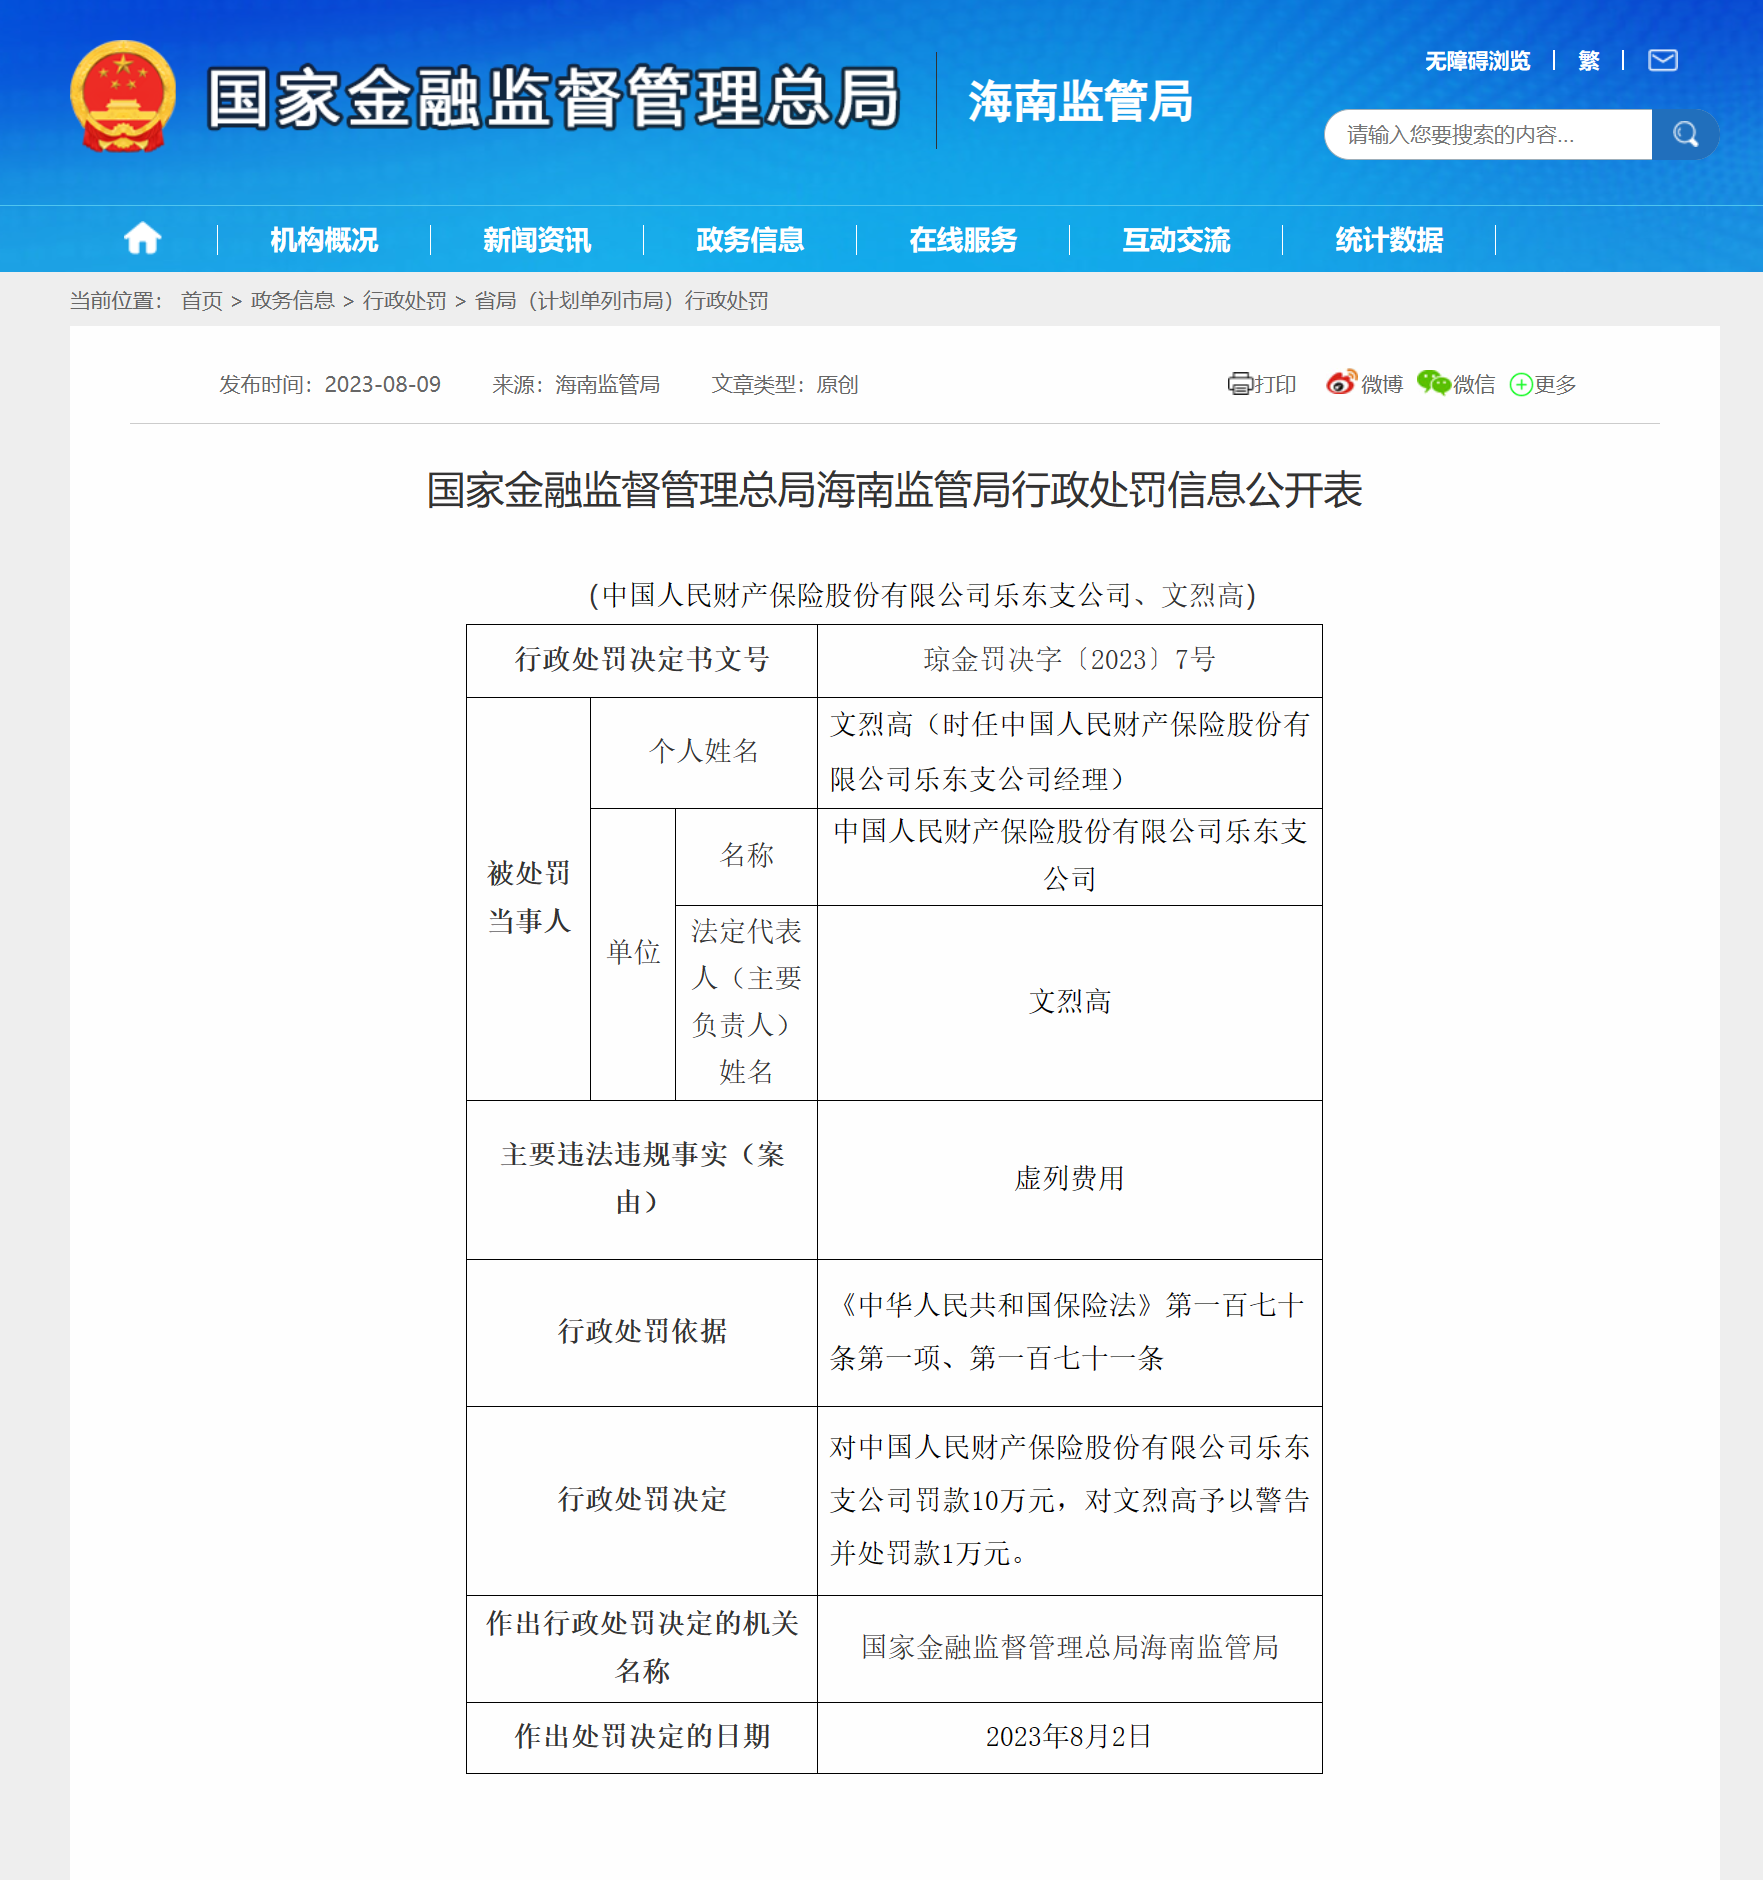
Task: Click the 被处罚当事人 cell
Action: pos(528,898)
